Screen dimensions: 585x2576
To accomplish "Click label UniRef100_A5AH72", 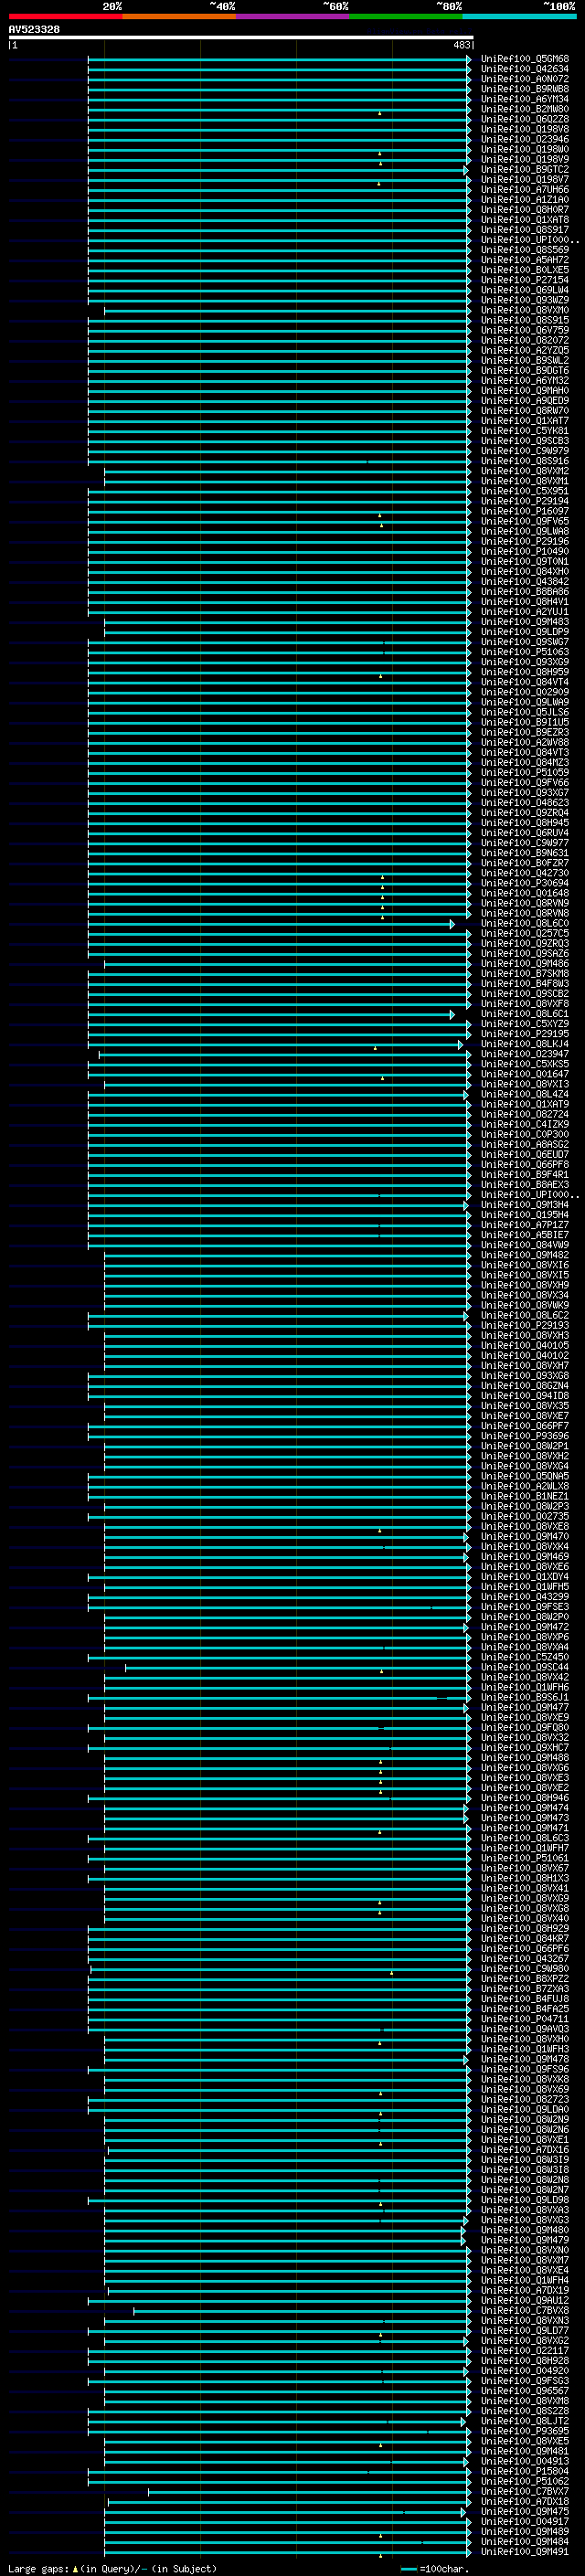I will (525, 260).
